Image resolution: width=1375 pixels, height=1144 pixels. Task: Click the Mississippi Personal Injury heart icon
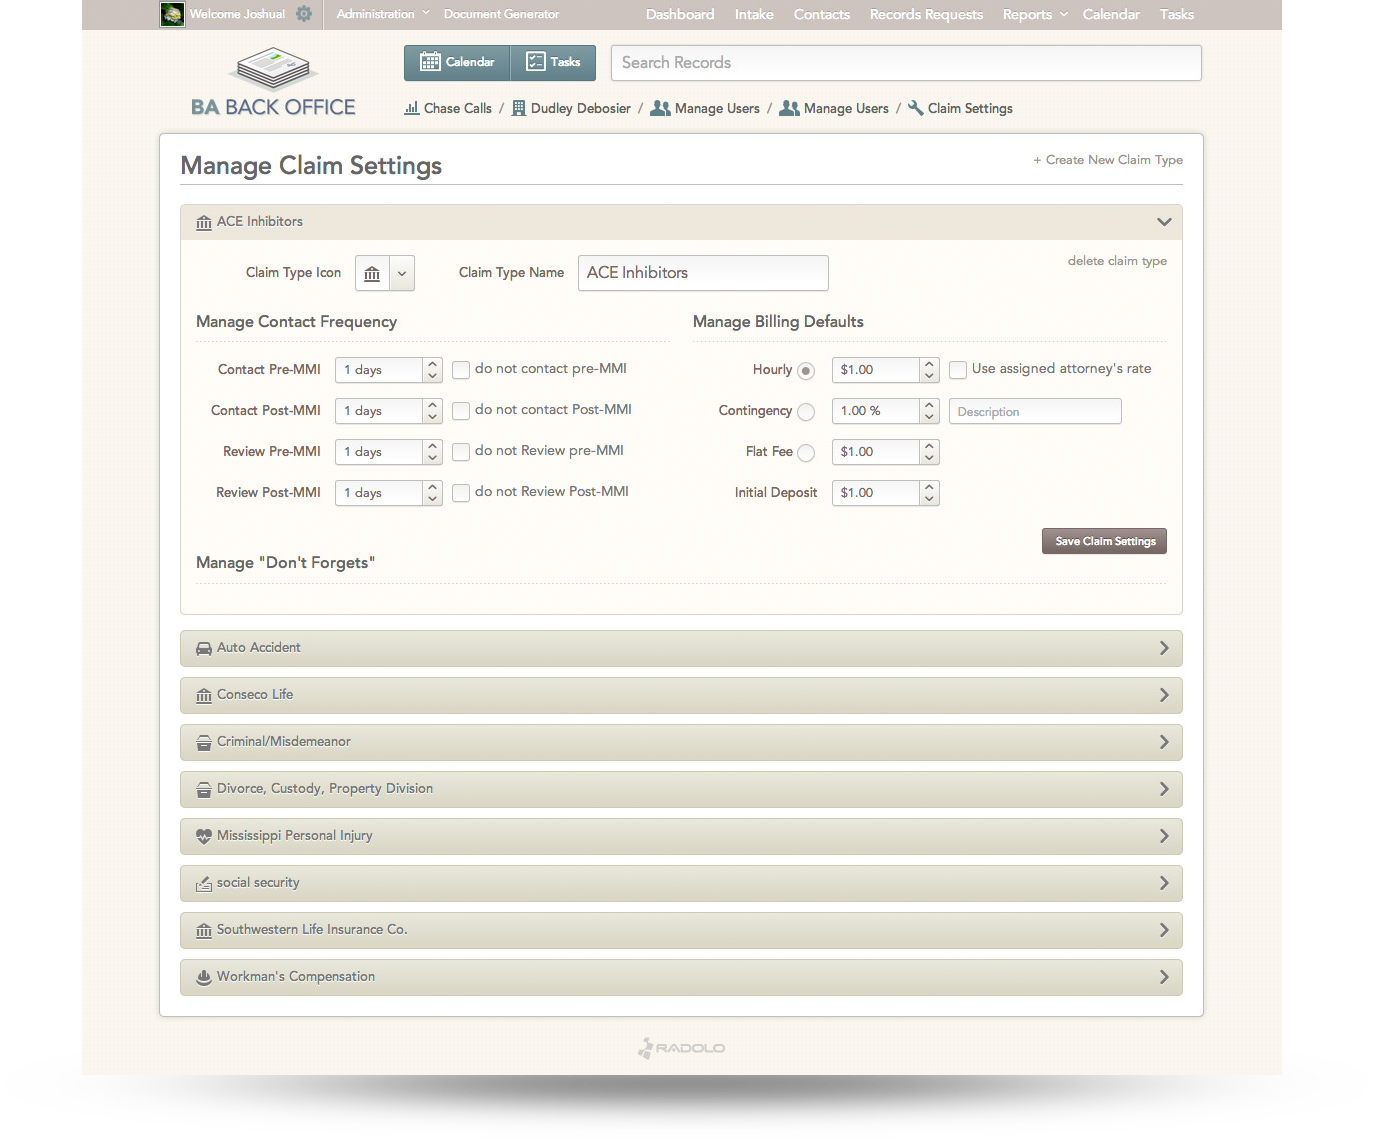[x=204, y=836]
